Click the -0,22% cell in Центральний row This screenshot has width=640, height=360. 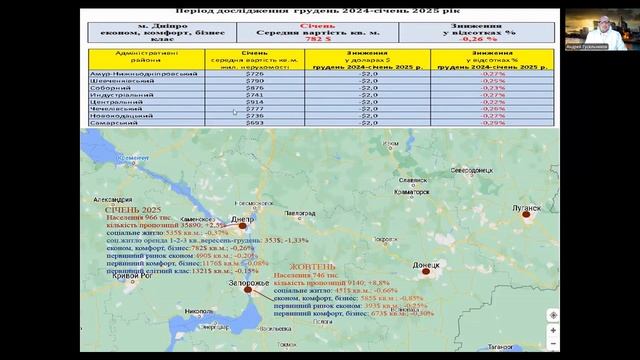493,102
